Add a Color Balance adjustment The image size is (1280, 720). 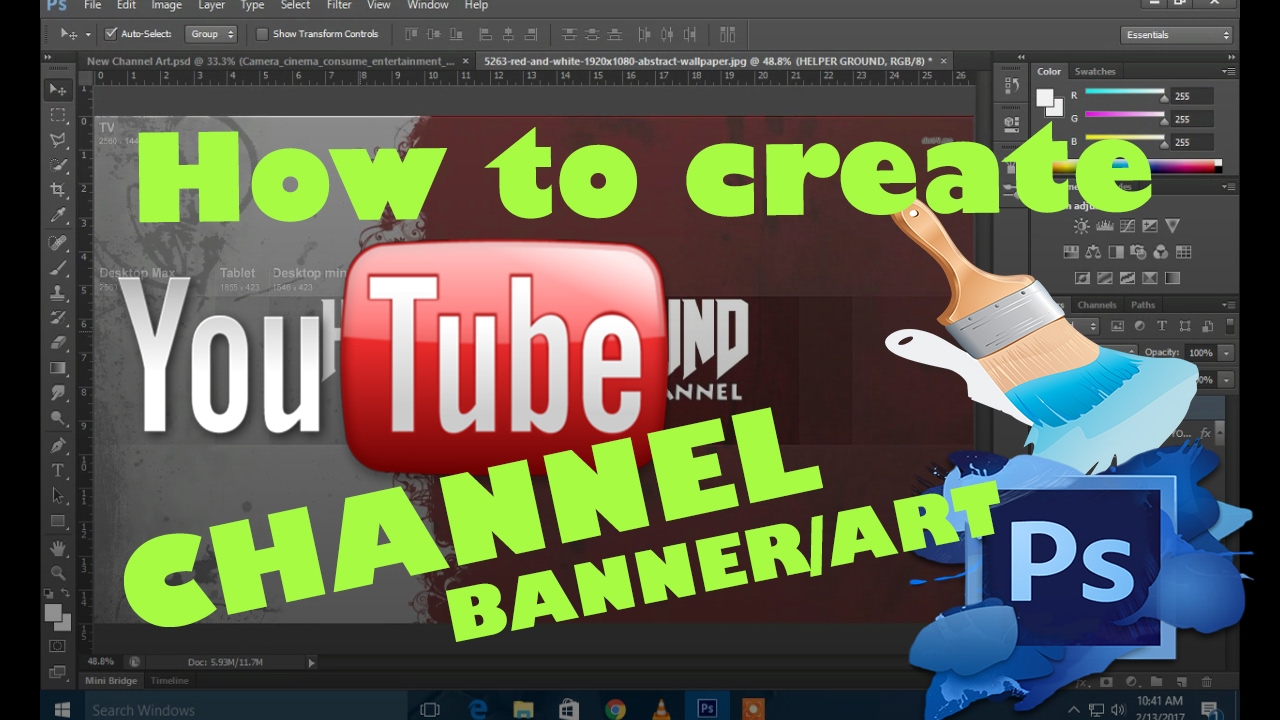[1093, 252]
